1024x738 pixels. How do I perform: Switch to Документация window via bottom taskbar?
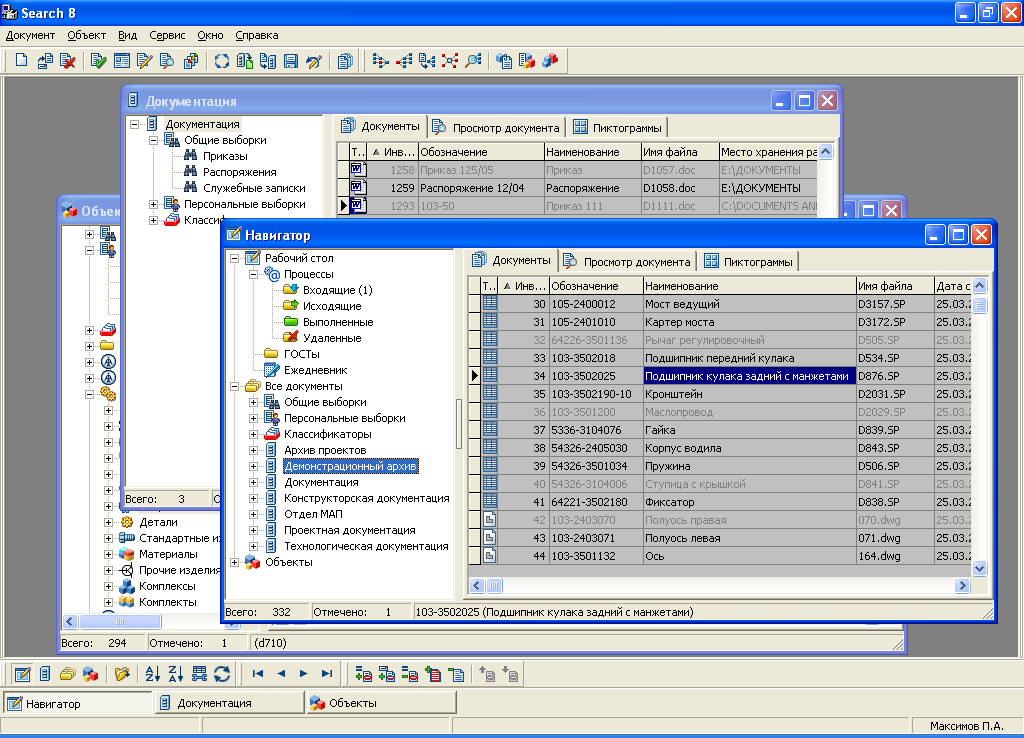click(x=214, y=703)
